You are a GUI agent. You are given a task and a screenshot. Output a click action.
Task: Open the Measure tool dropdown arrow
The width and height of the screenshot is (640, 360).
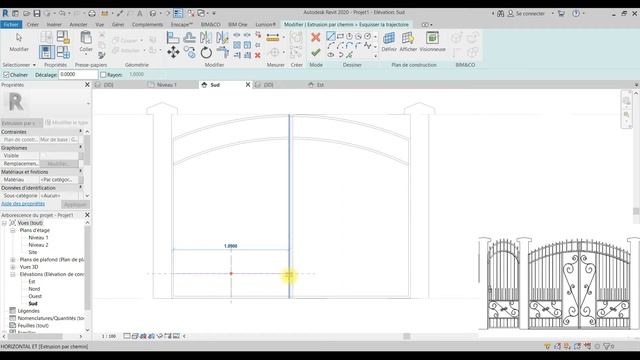click(284, 38)
